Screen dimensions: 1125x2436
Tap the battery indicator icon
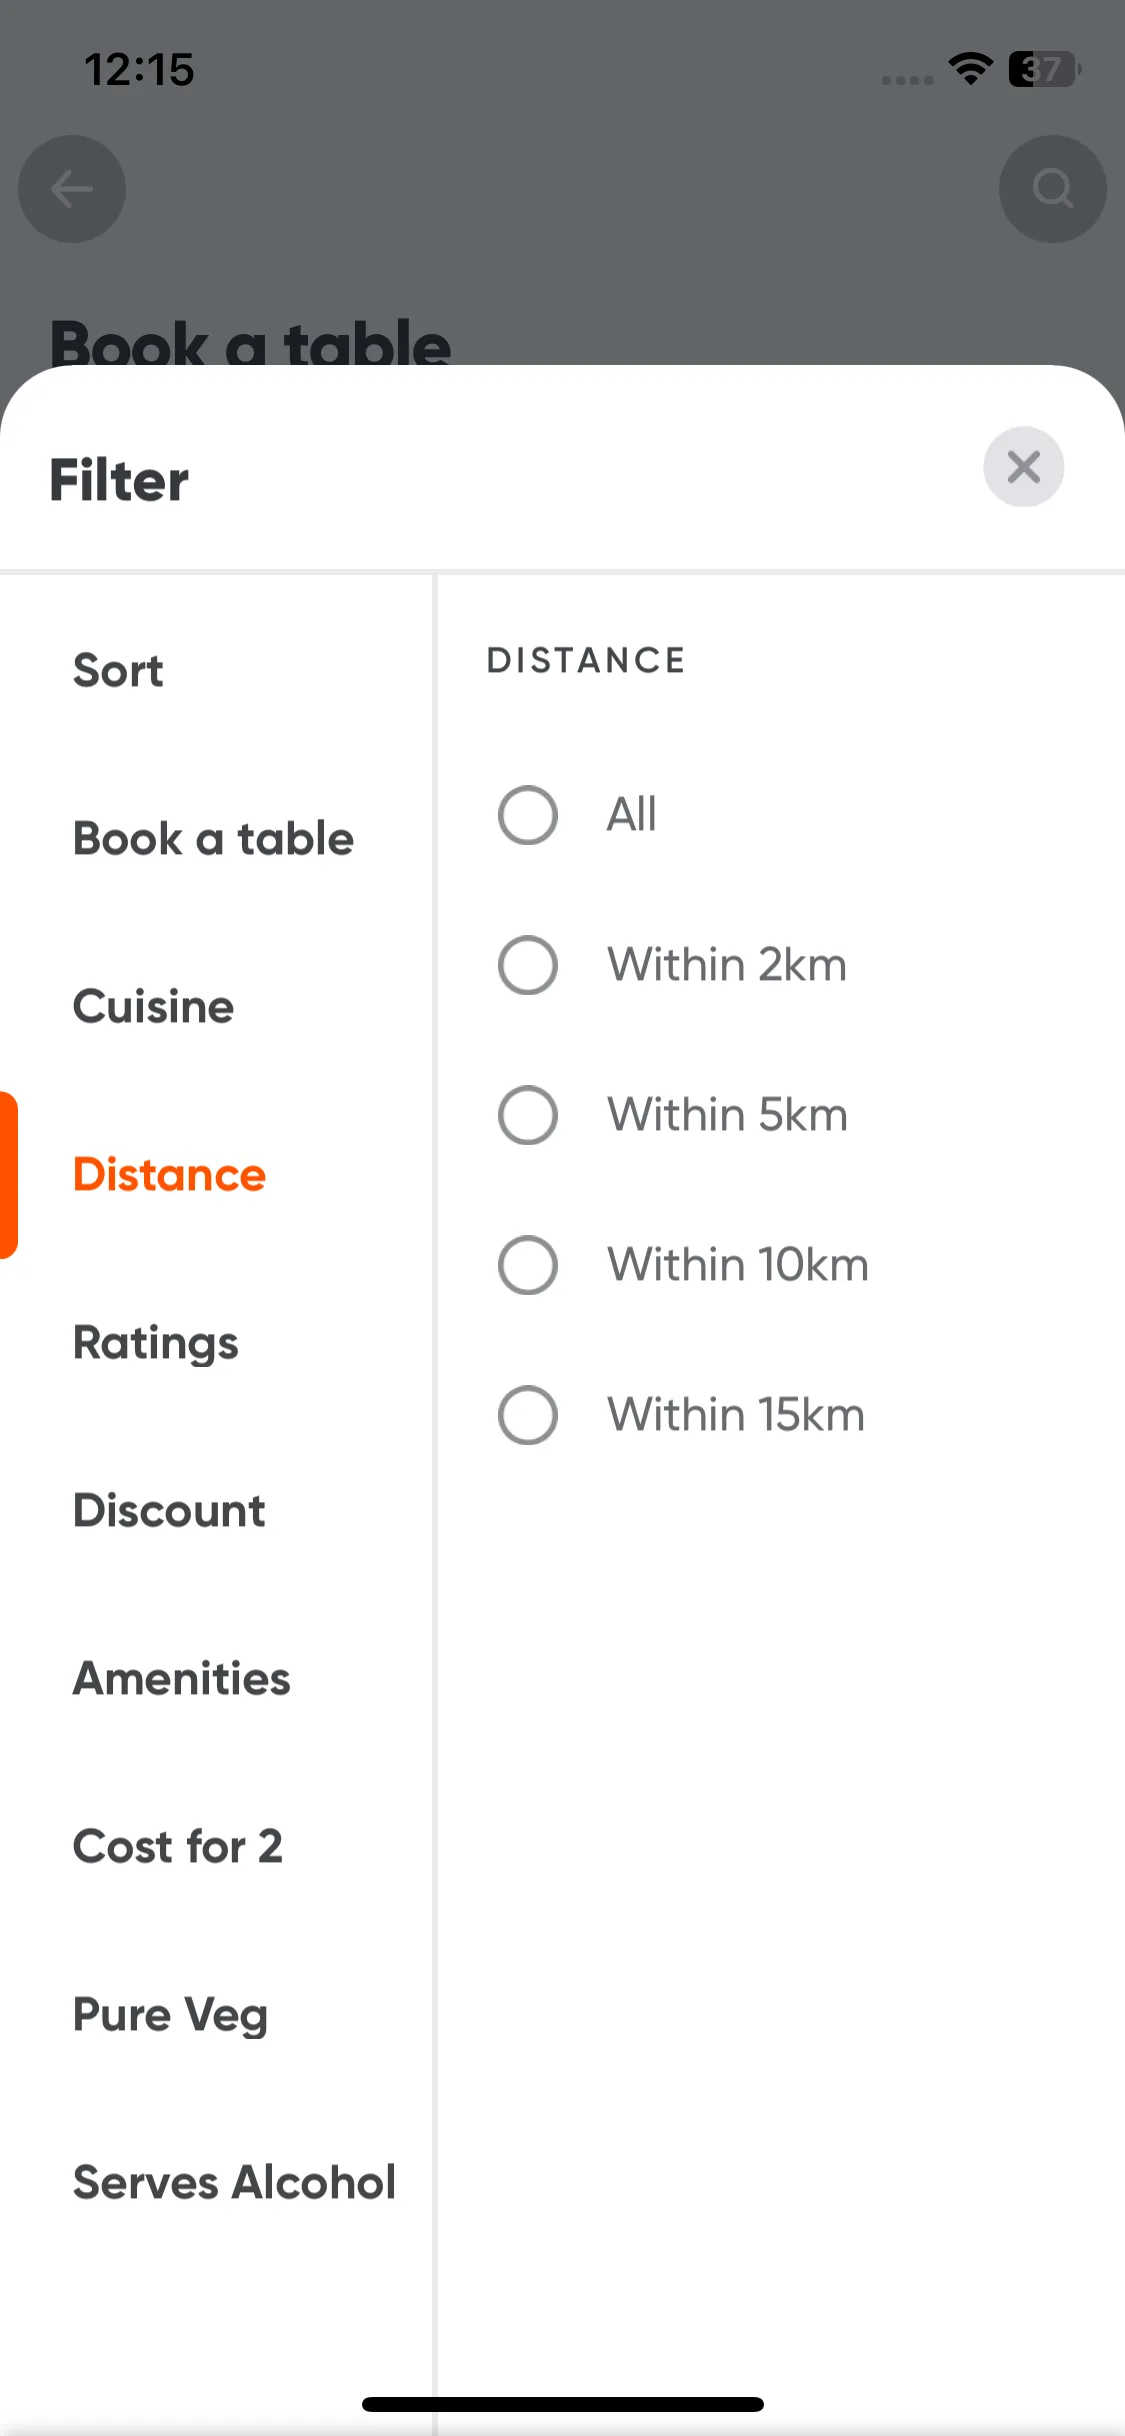(x=1044, y=69)
